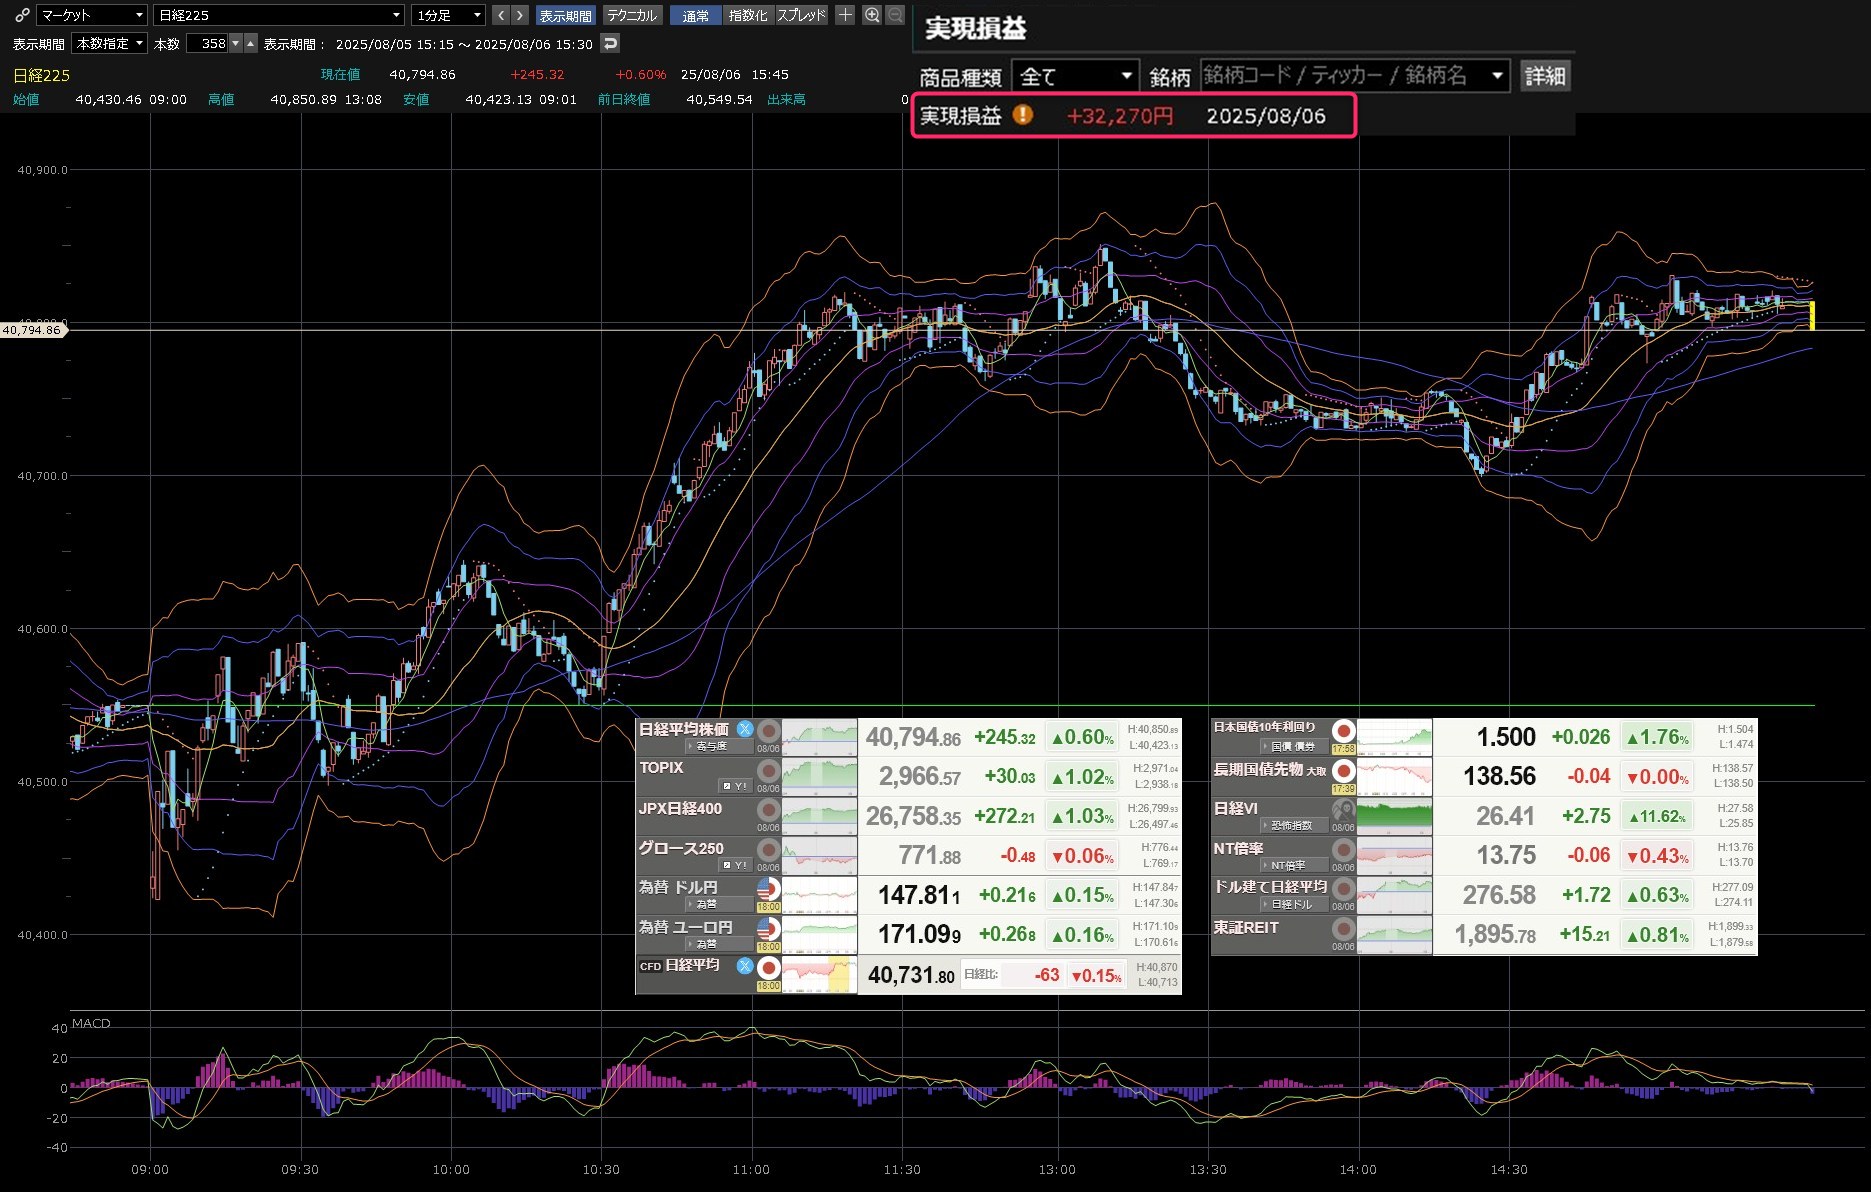Open the CFD 日経平均 mini chart thumbnail
The width and height of the screenshot is (1871, 1192).
[x=819, y=974]
